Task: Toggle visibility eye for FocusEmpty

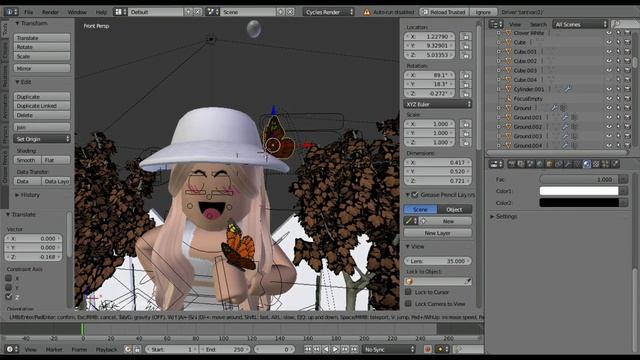Action: [x=609, y=98]
